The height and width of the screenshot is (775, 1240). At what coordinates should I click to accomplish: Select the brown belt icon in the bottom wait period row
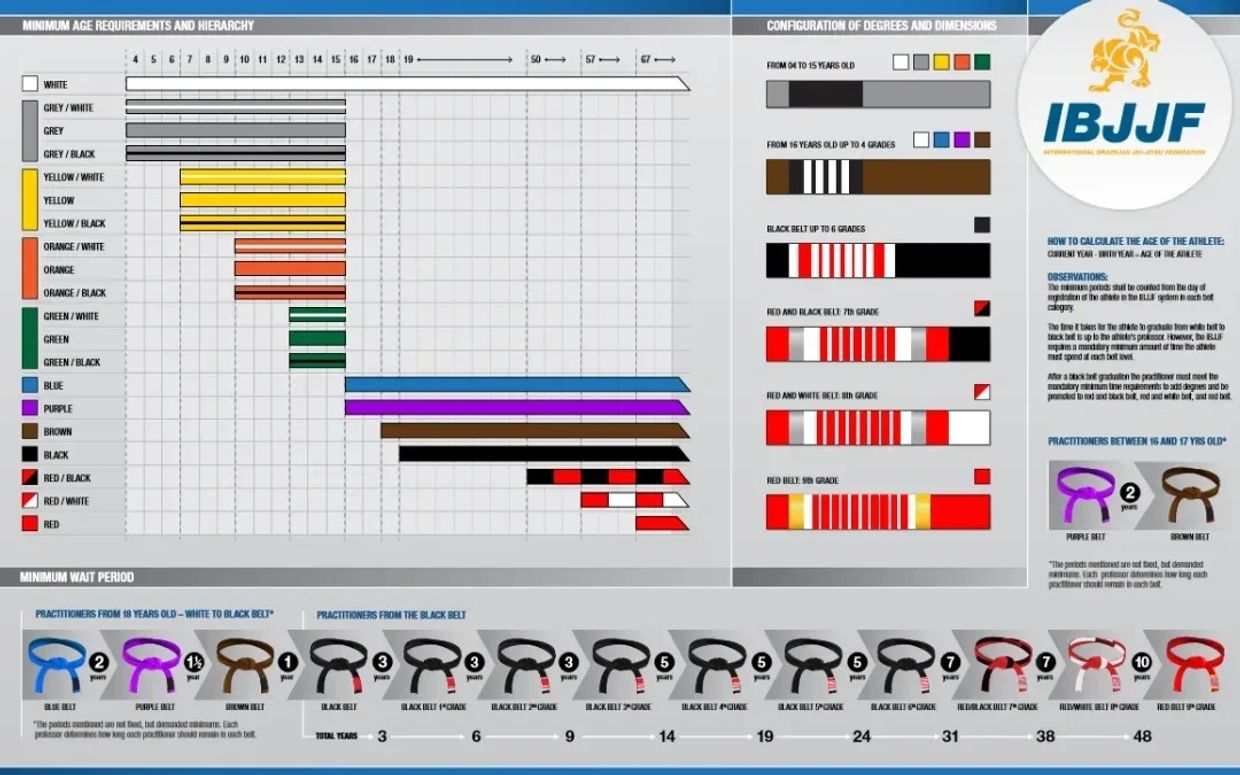(x=245, y=665)
